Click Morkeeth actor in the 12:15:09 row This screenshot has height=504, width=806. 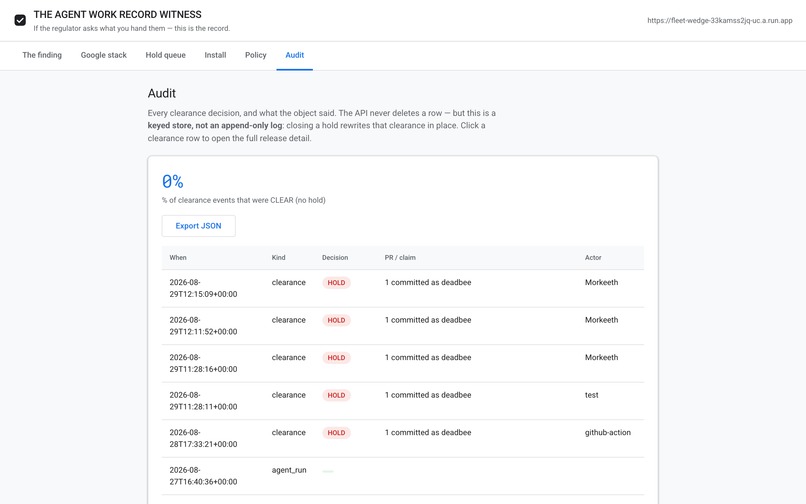(601, 282)
